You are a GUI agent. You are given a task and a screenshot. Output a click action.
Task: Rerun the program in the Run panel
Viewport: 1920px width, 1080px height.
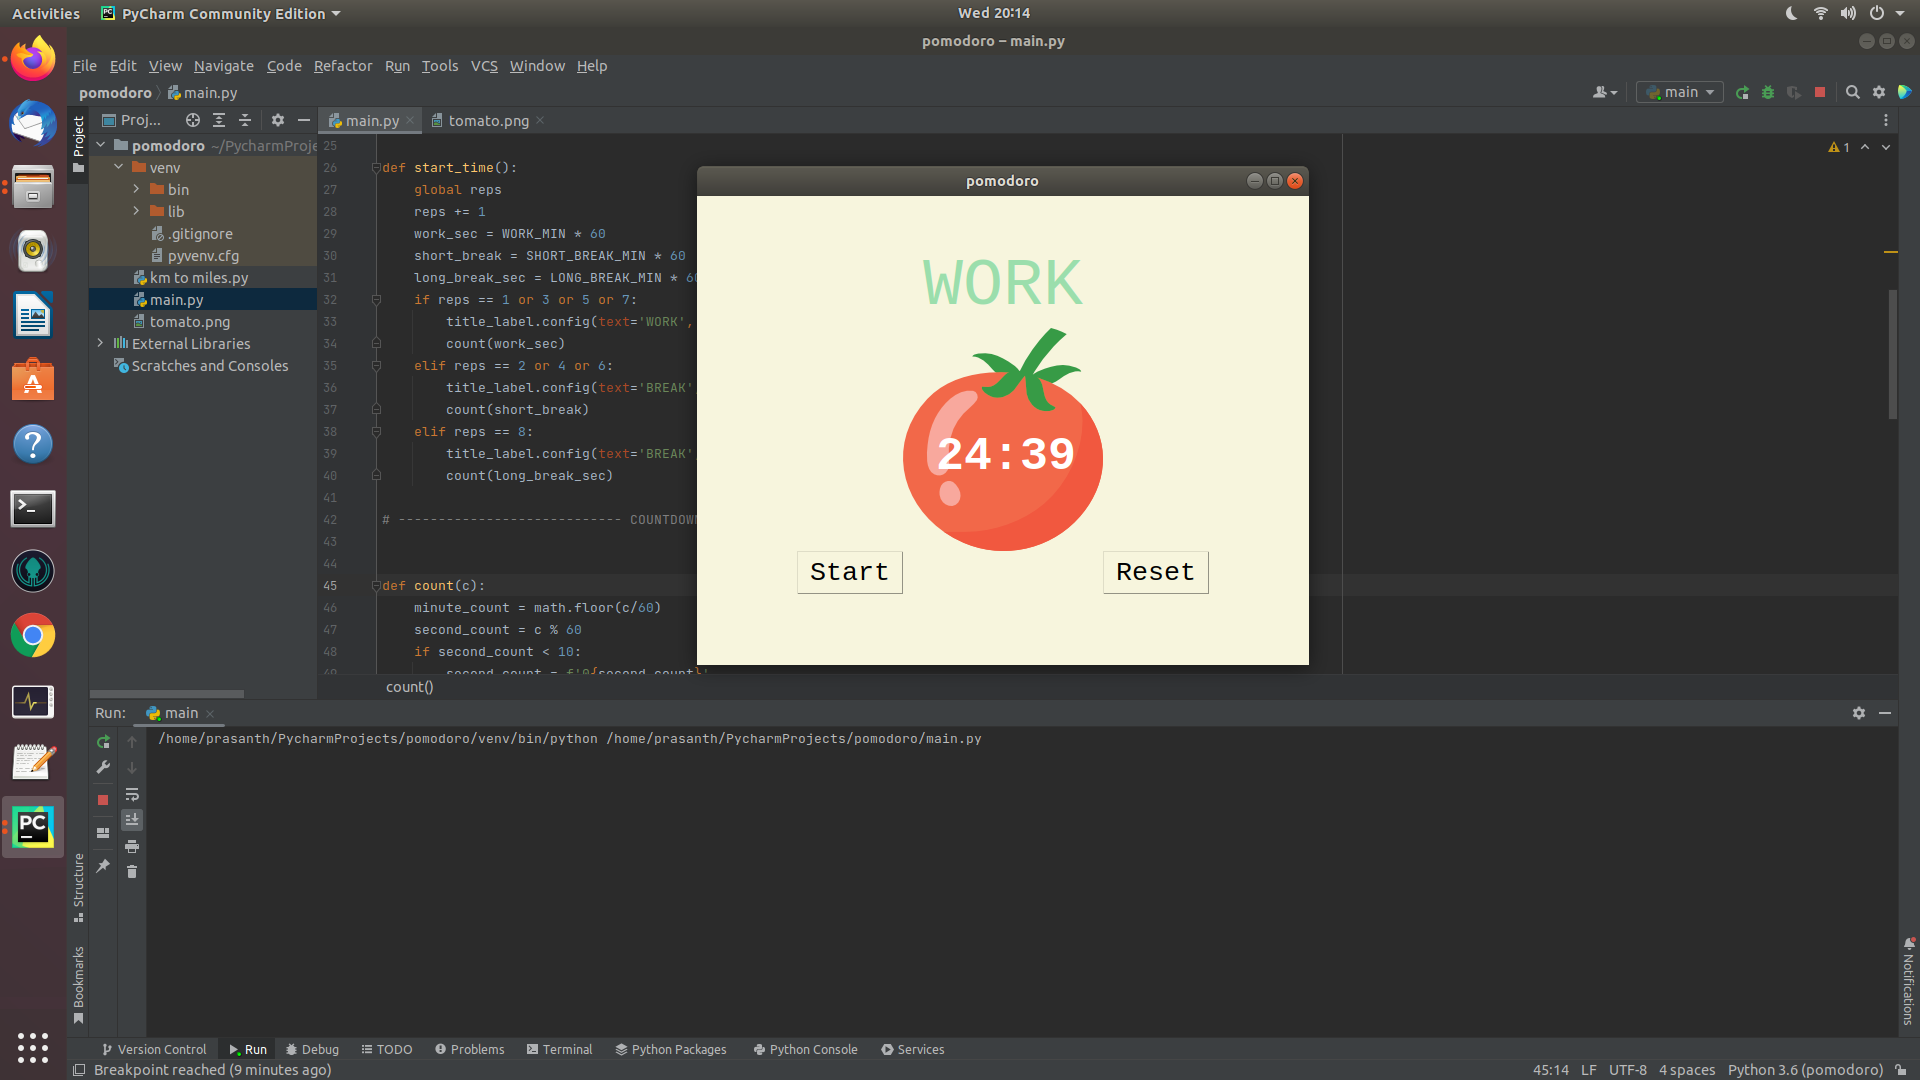click(x=103, y=742)
